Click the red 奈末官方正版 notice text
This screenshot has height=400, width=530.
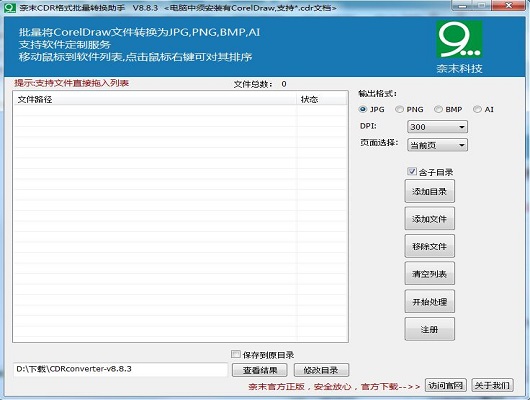(x=334, y=386)
